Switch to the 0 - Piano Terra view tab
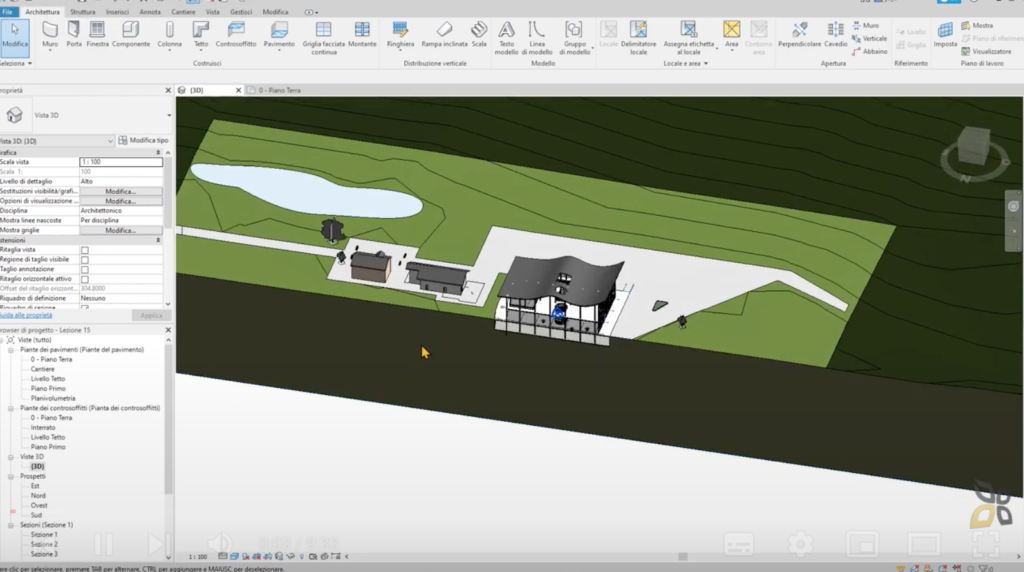Image resolution: width=1024 pixels, height=572 pixels. (280, 90)
